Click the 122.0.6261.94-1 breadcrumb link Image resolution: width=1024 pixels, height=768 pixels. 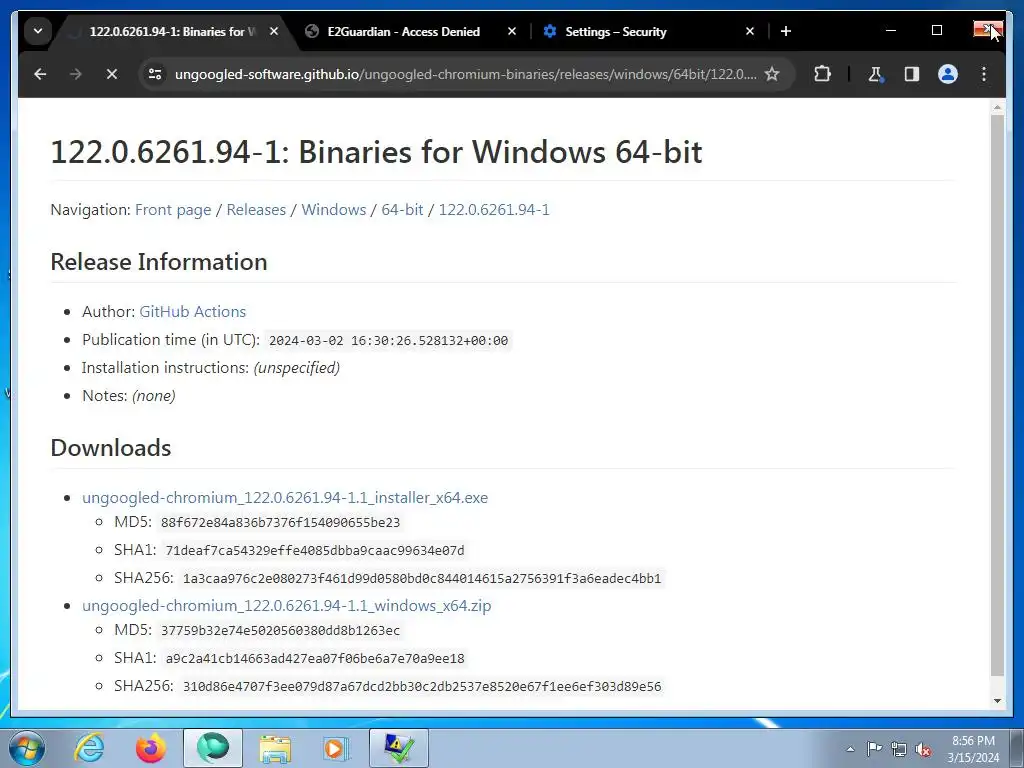[494, 210]
